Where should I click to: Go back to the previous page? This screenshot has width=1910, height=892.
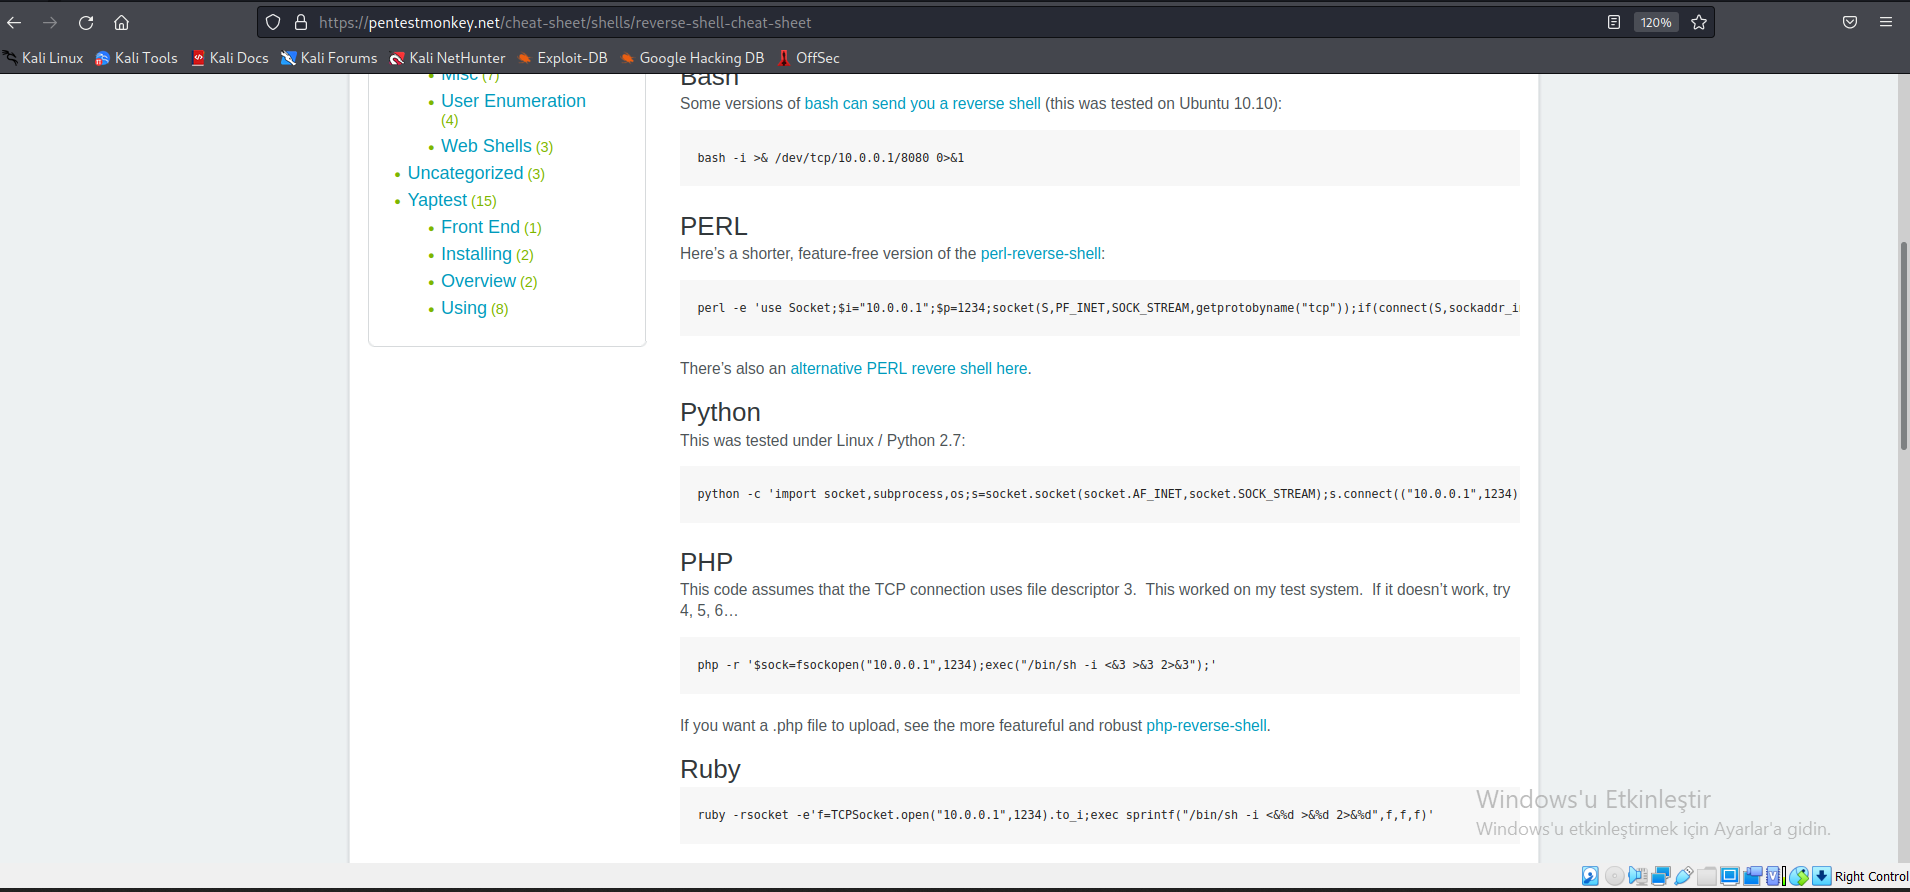(14, 22)
